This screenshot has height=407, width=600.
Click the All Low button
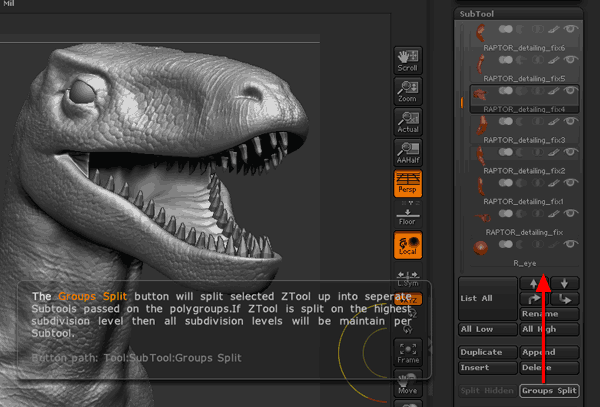click(488, 329)
